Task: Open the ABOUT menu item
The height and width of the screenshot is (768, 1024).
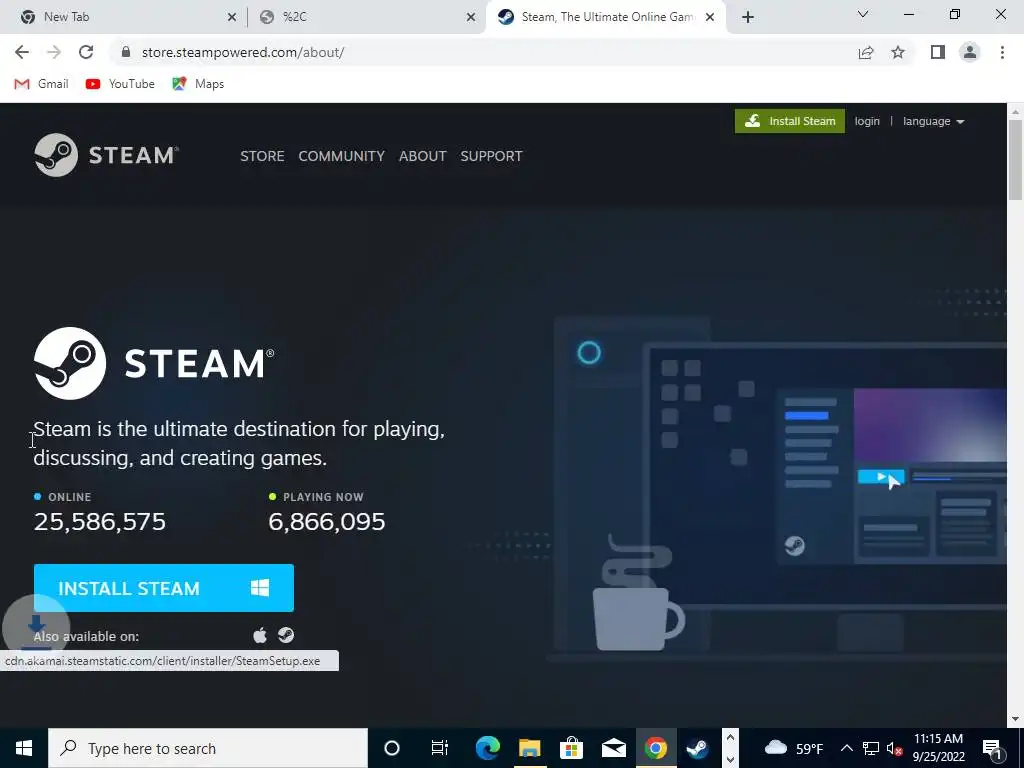Action: pos(423,156)
